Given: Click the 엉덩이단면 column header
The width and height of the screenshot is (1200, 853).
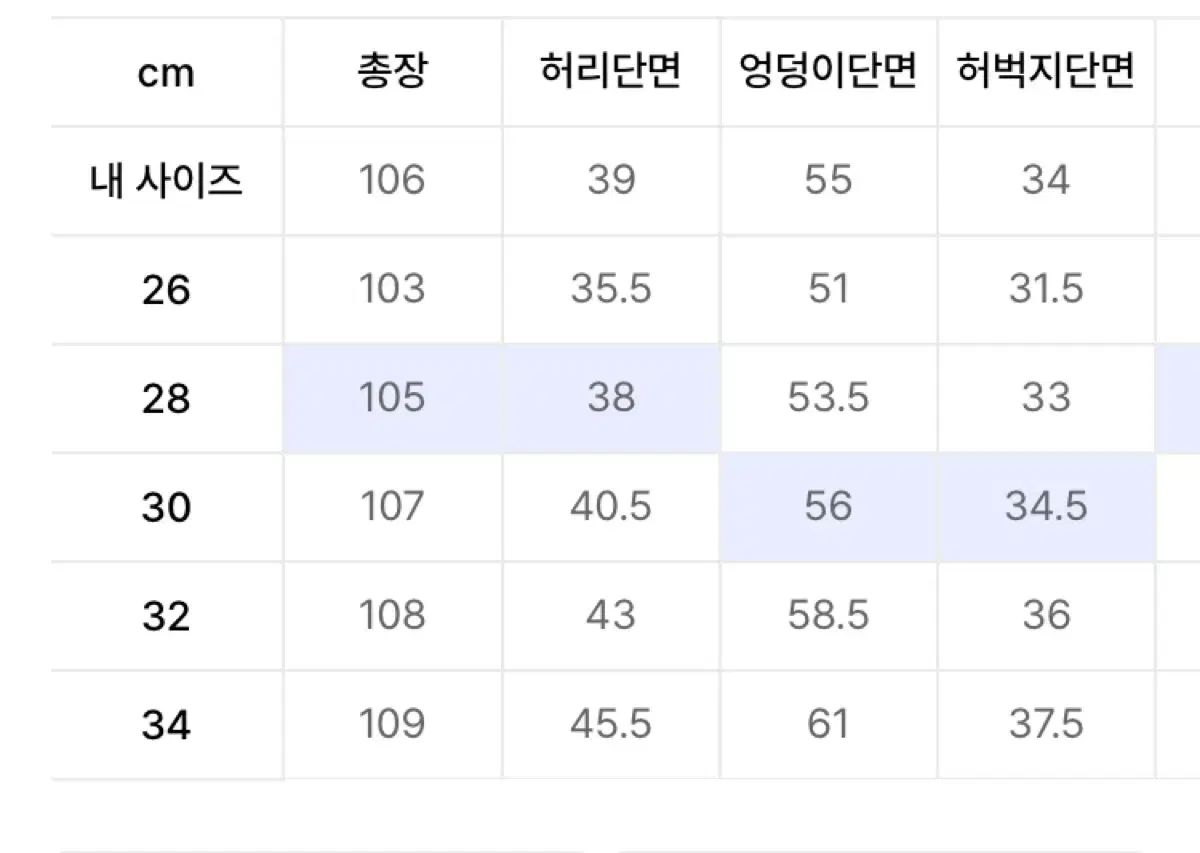Looking at the screenshot, I should click(828, 72).
